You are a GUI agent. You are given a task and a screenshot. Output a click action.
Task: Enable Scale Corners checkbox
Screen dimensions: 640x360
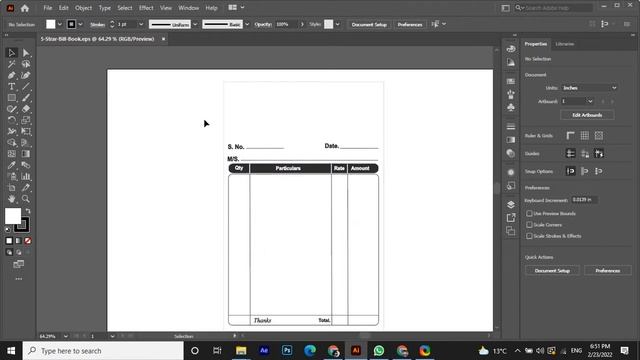[529, 225]
